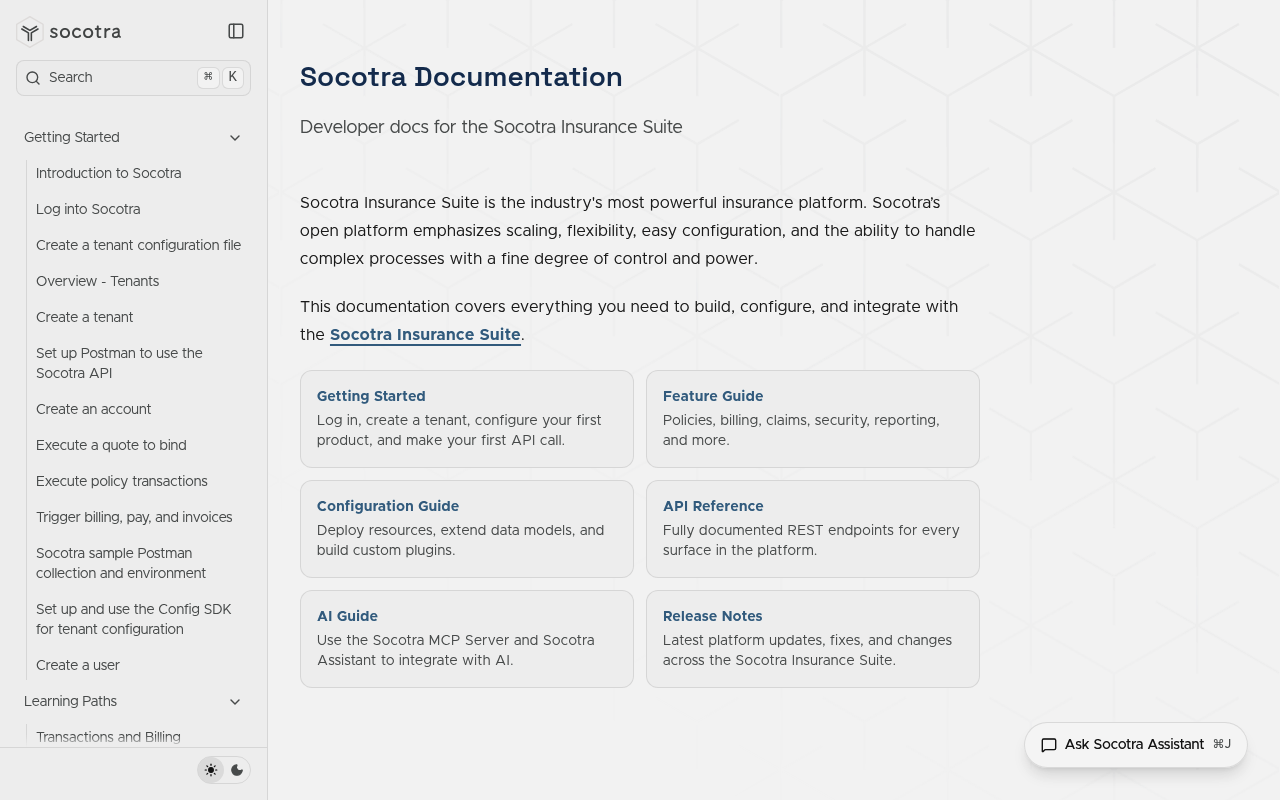Collapse the sidebar with the panel icon
This screenshot has height=800, width=1280.
pos(236,31)
